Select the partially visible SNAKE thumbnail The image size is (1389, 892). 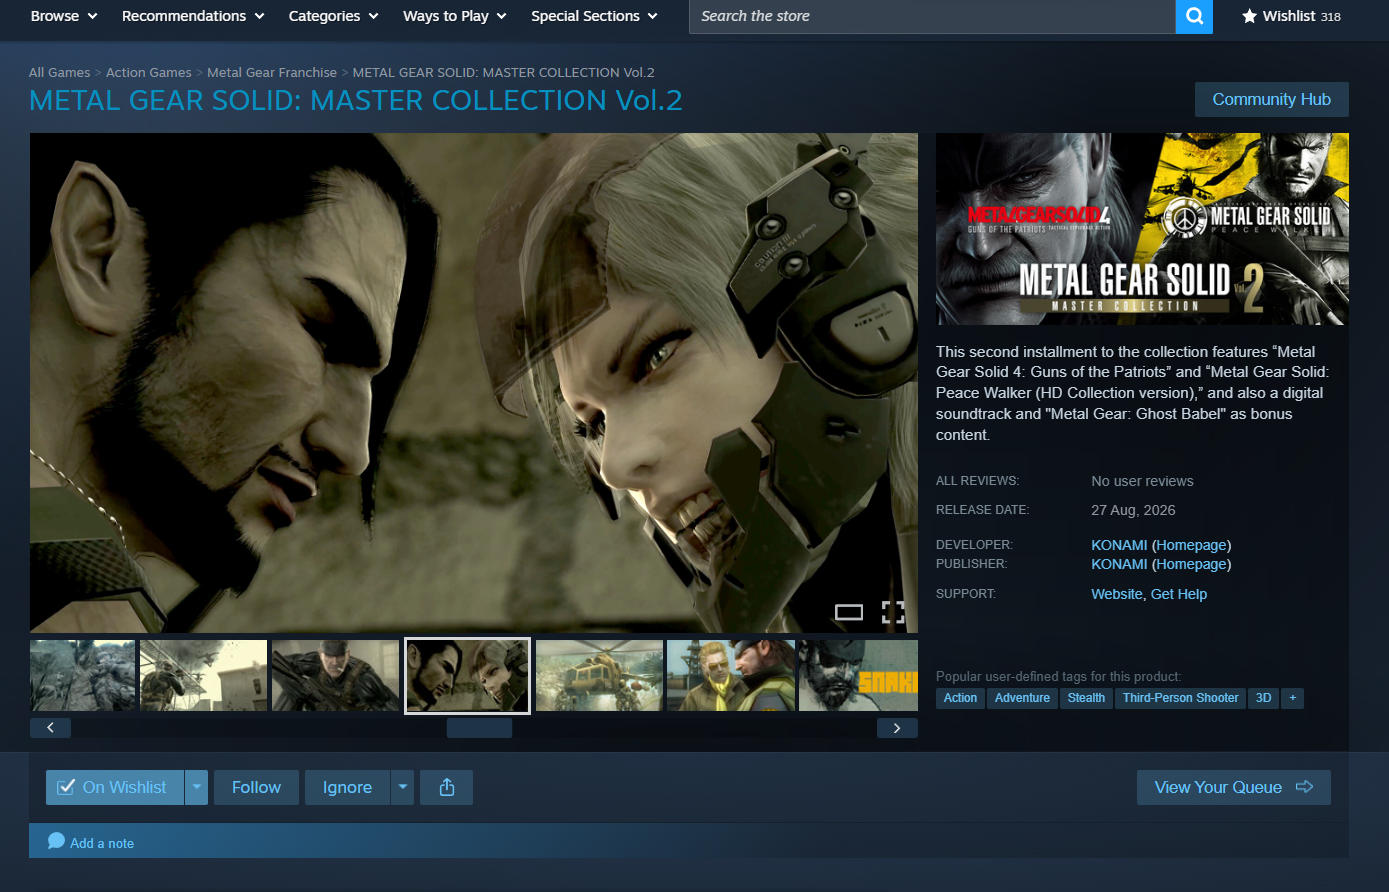point(858,676)
